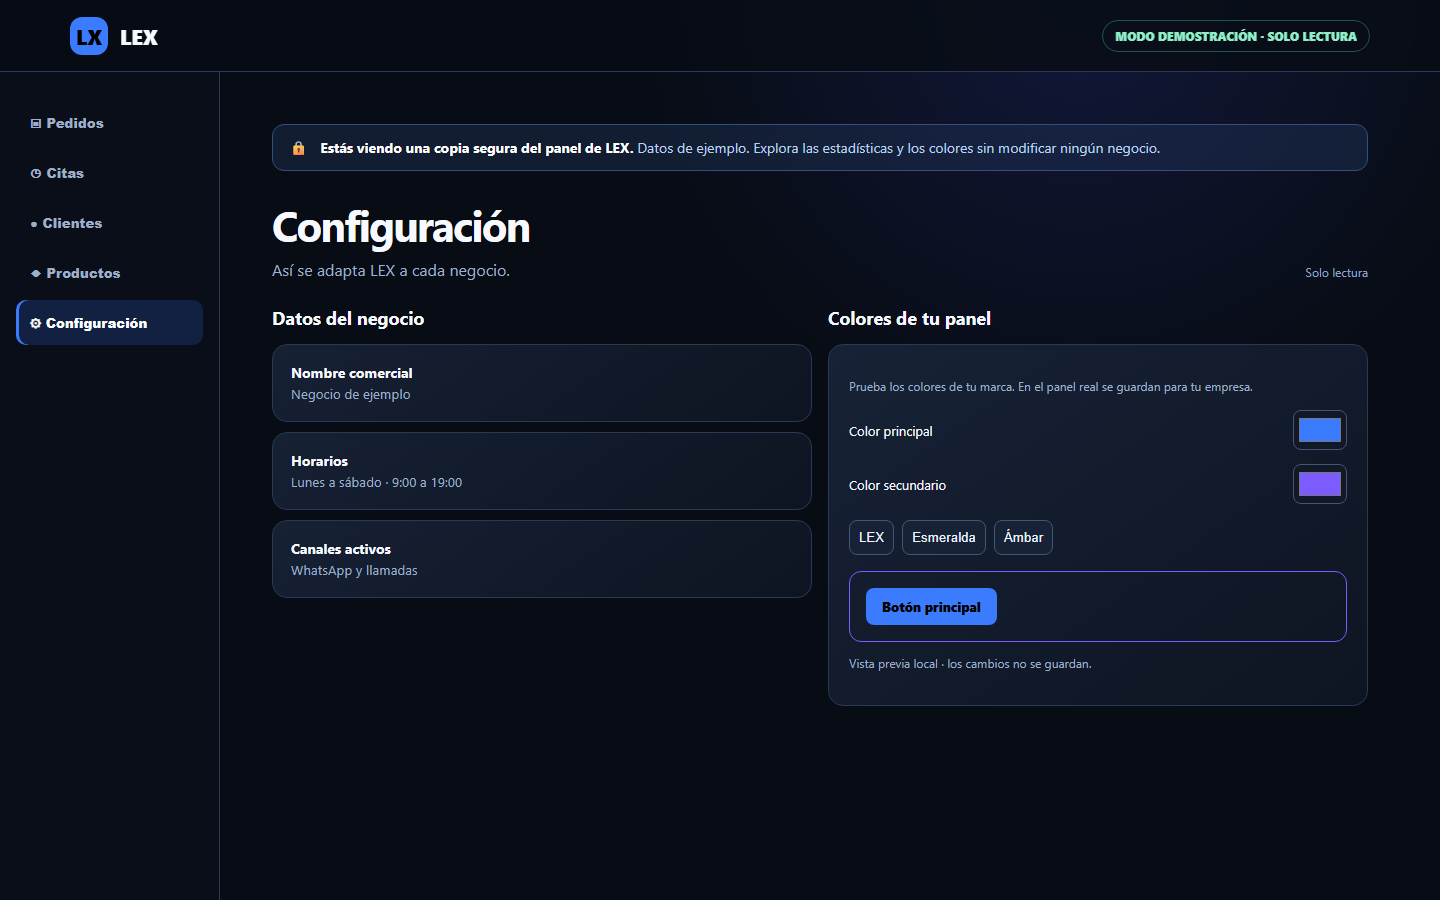This screenshot has height=900, width=1440.
Task: Click the lock icon in the notice banner
Action: [298, 148]
